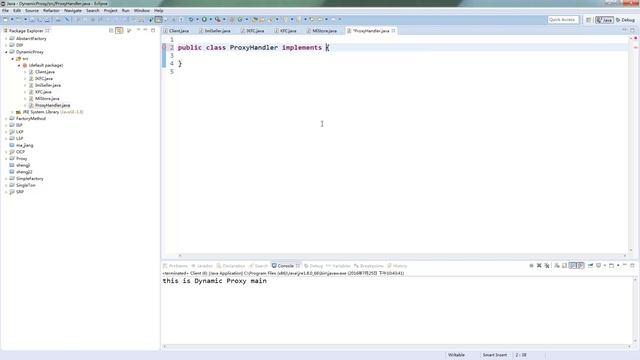This screenshot has width=640, height=360.
Task: Switch to the Client.java editor tab
Action: (x=176, y=31)
